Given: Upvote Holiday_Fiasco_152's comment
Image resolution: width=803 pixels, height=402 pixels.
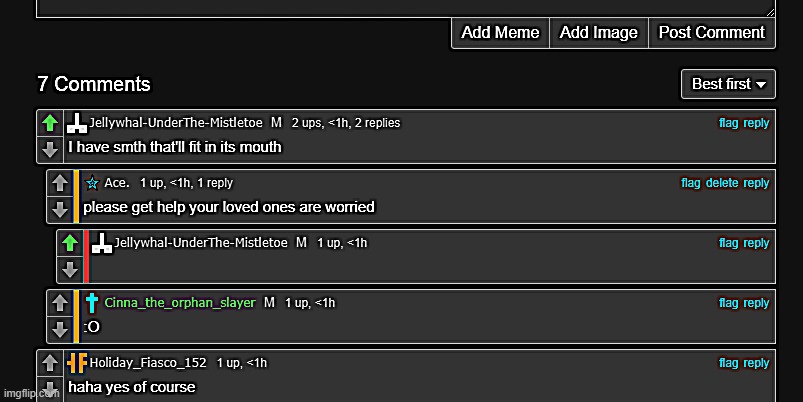Looking at the screenshot, I should 50,363.
